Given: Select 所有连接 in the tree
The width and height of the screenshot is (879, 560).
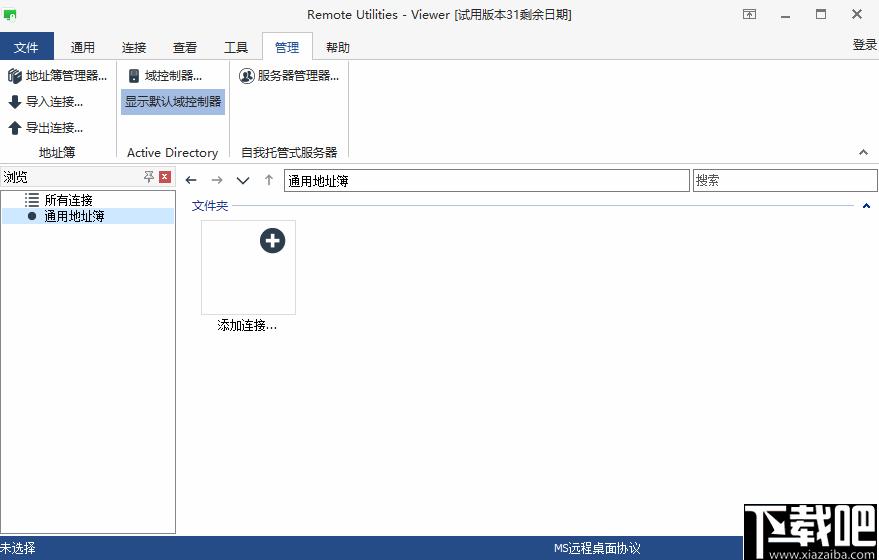Looking at the screenshot, I should pos(68,200).
